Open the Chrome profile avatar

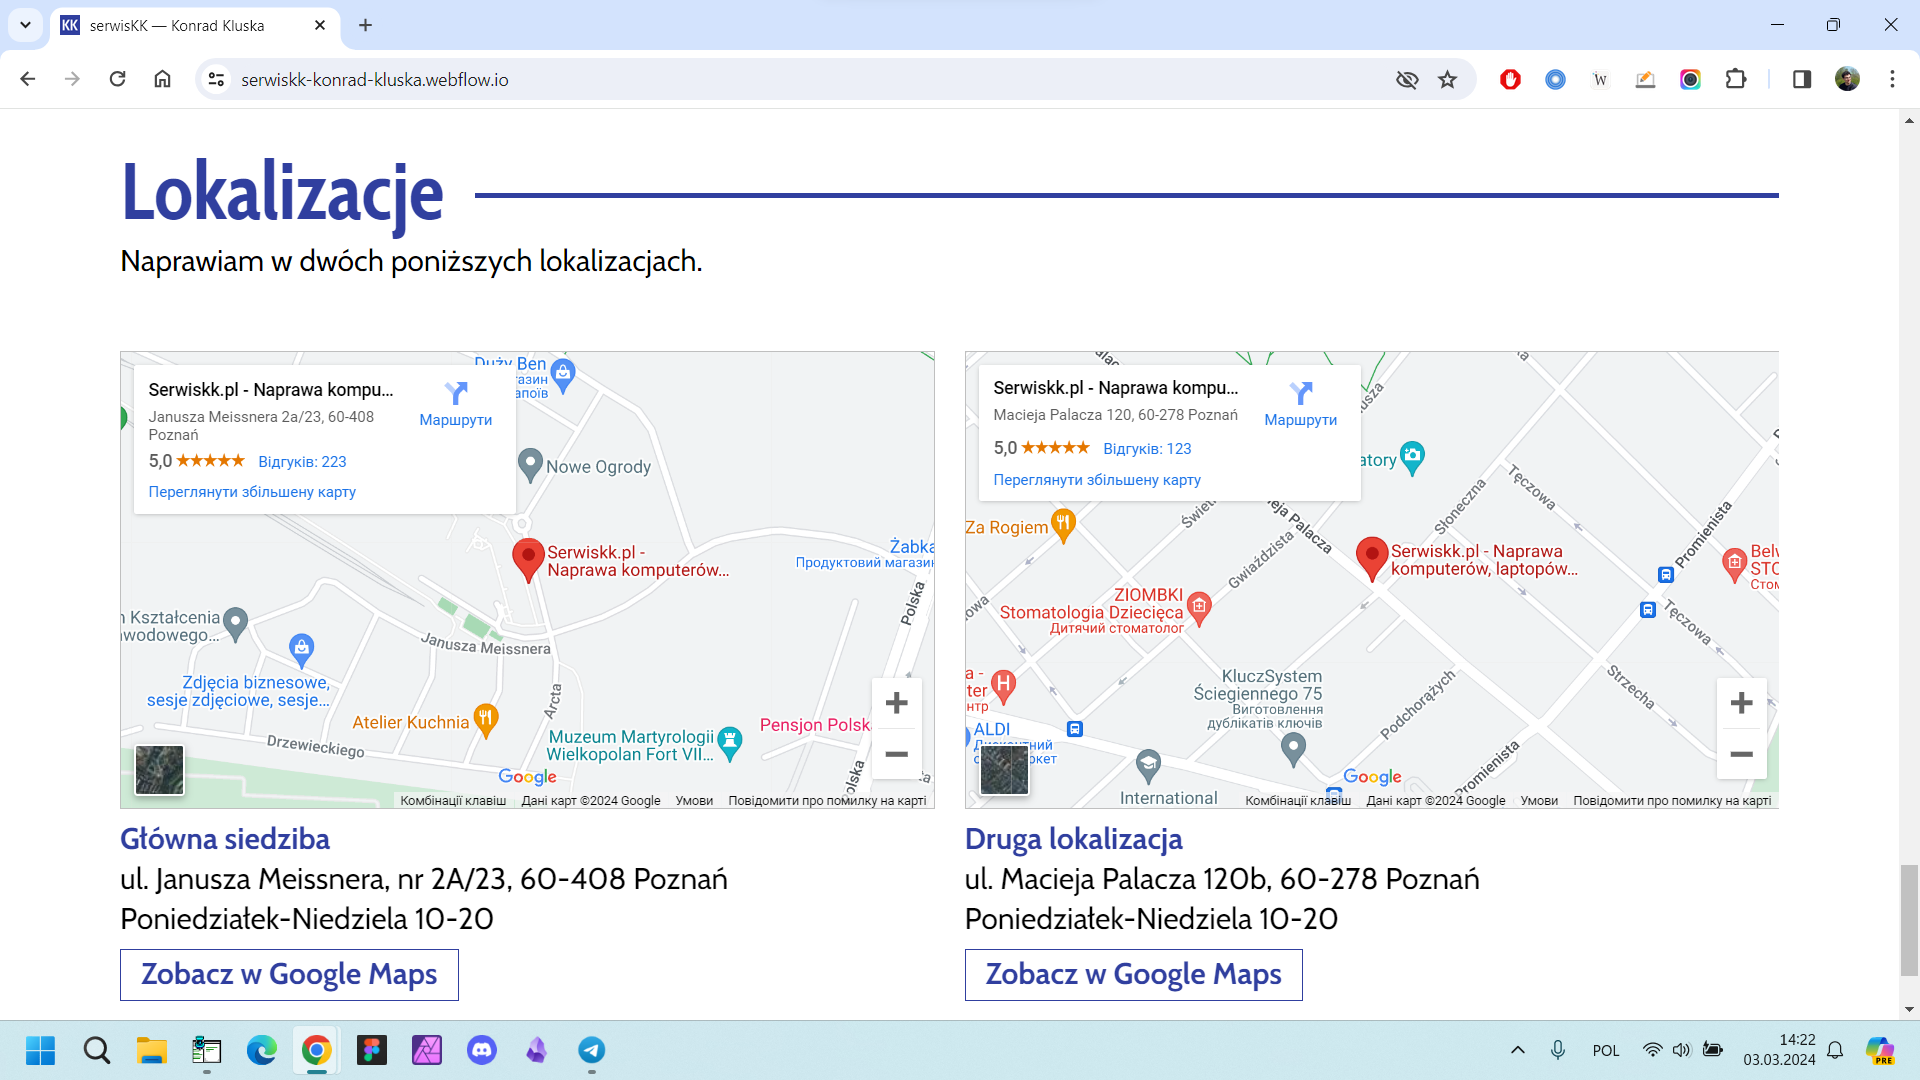click(1847, 79)
